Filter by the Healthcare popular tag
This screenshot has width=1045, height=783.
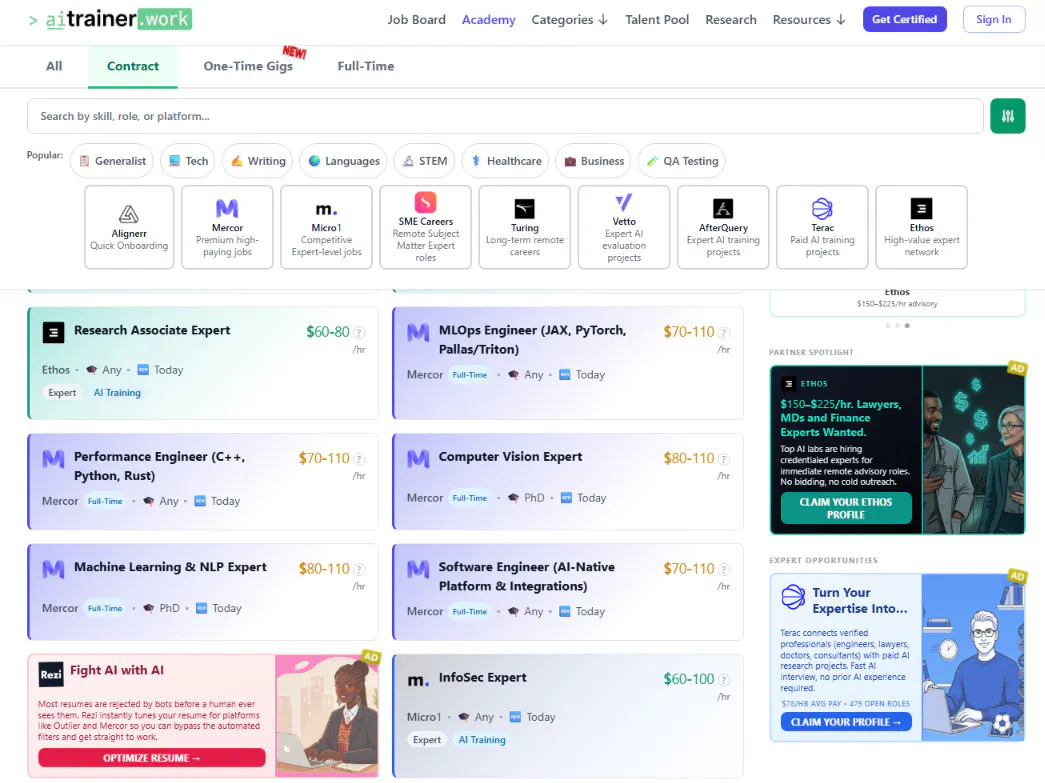coord(505,161)
